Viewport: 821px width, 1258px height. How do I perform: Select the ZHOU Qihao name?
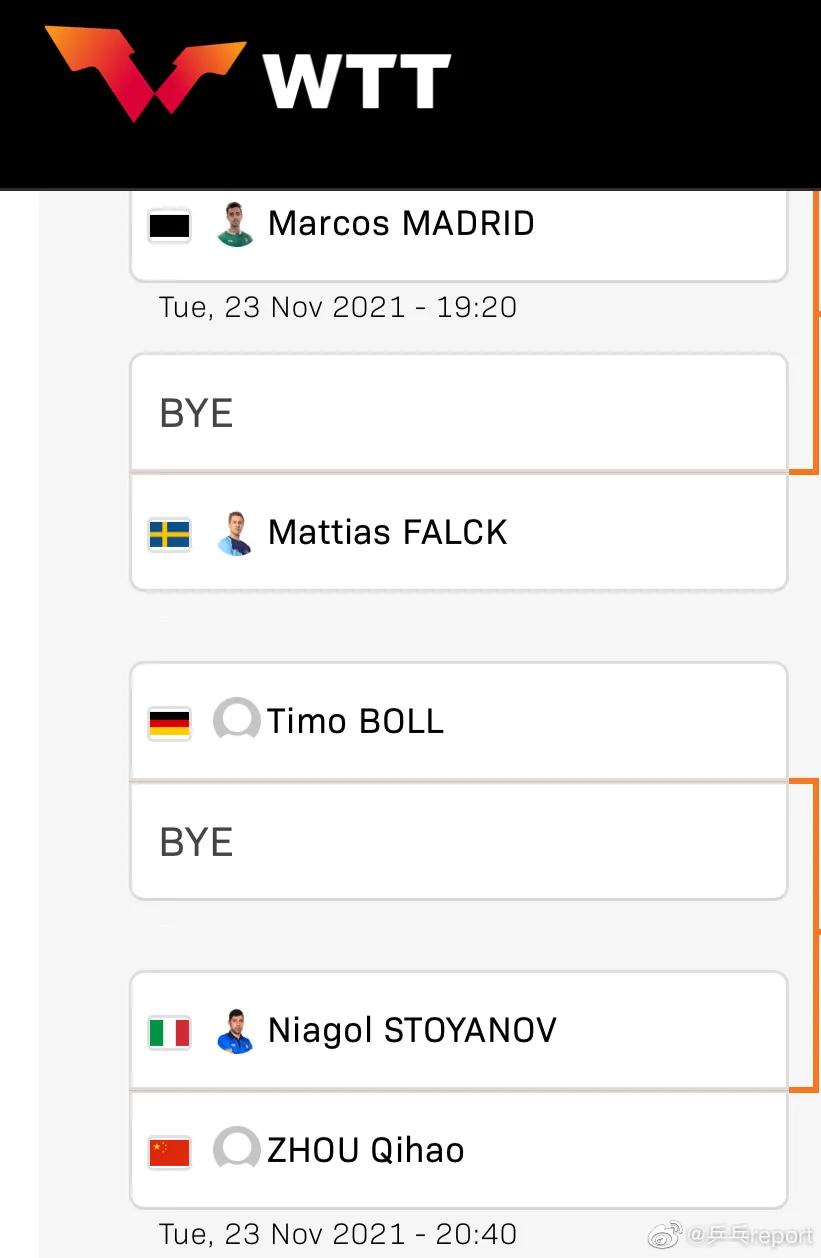point(366,1150)
